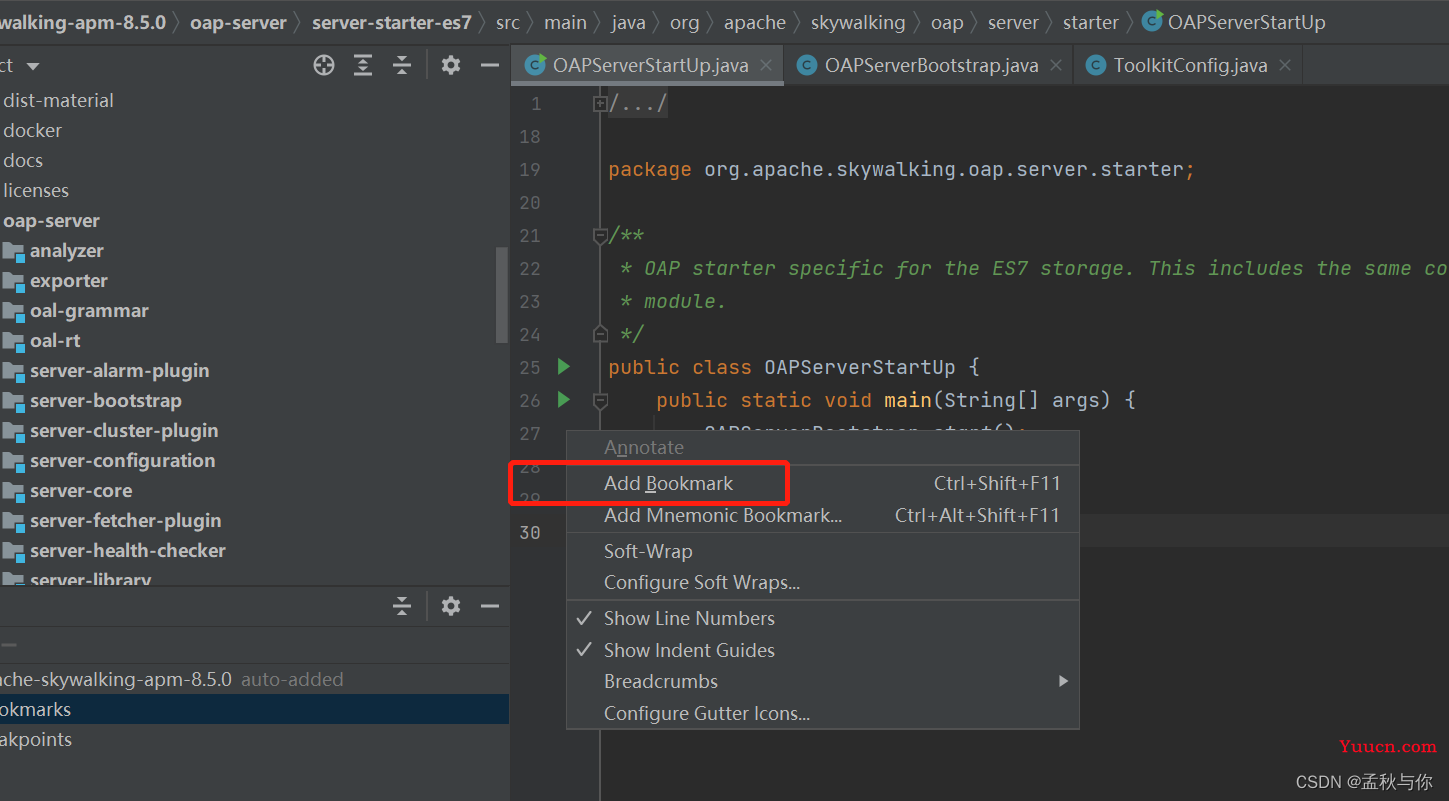Expand all items in project panel

tap(363, 65)
